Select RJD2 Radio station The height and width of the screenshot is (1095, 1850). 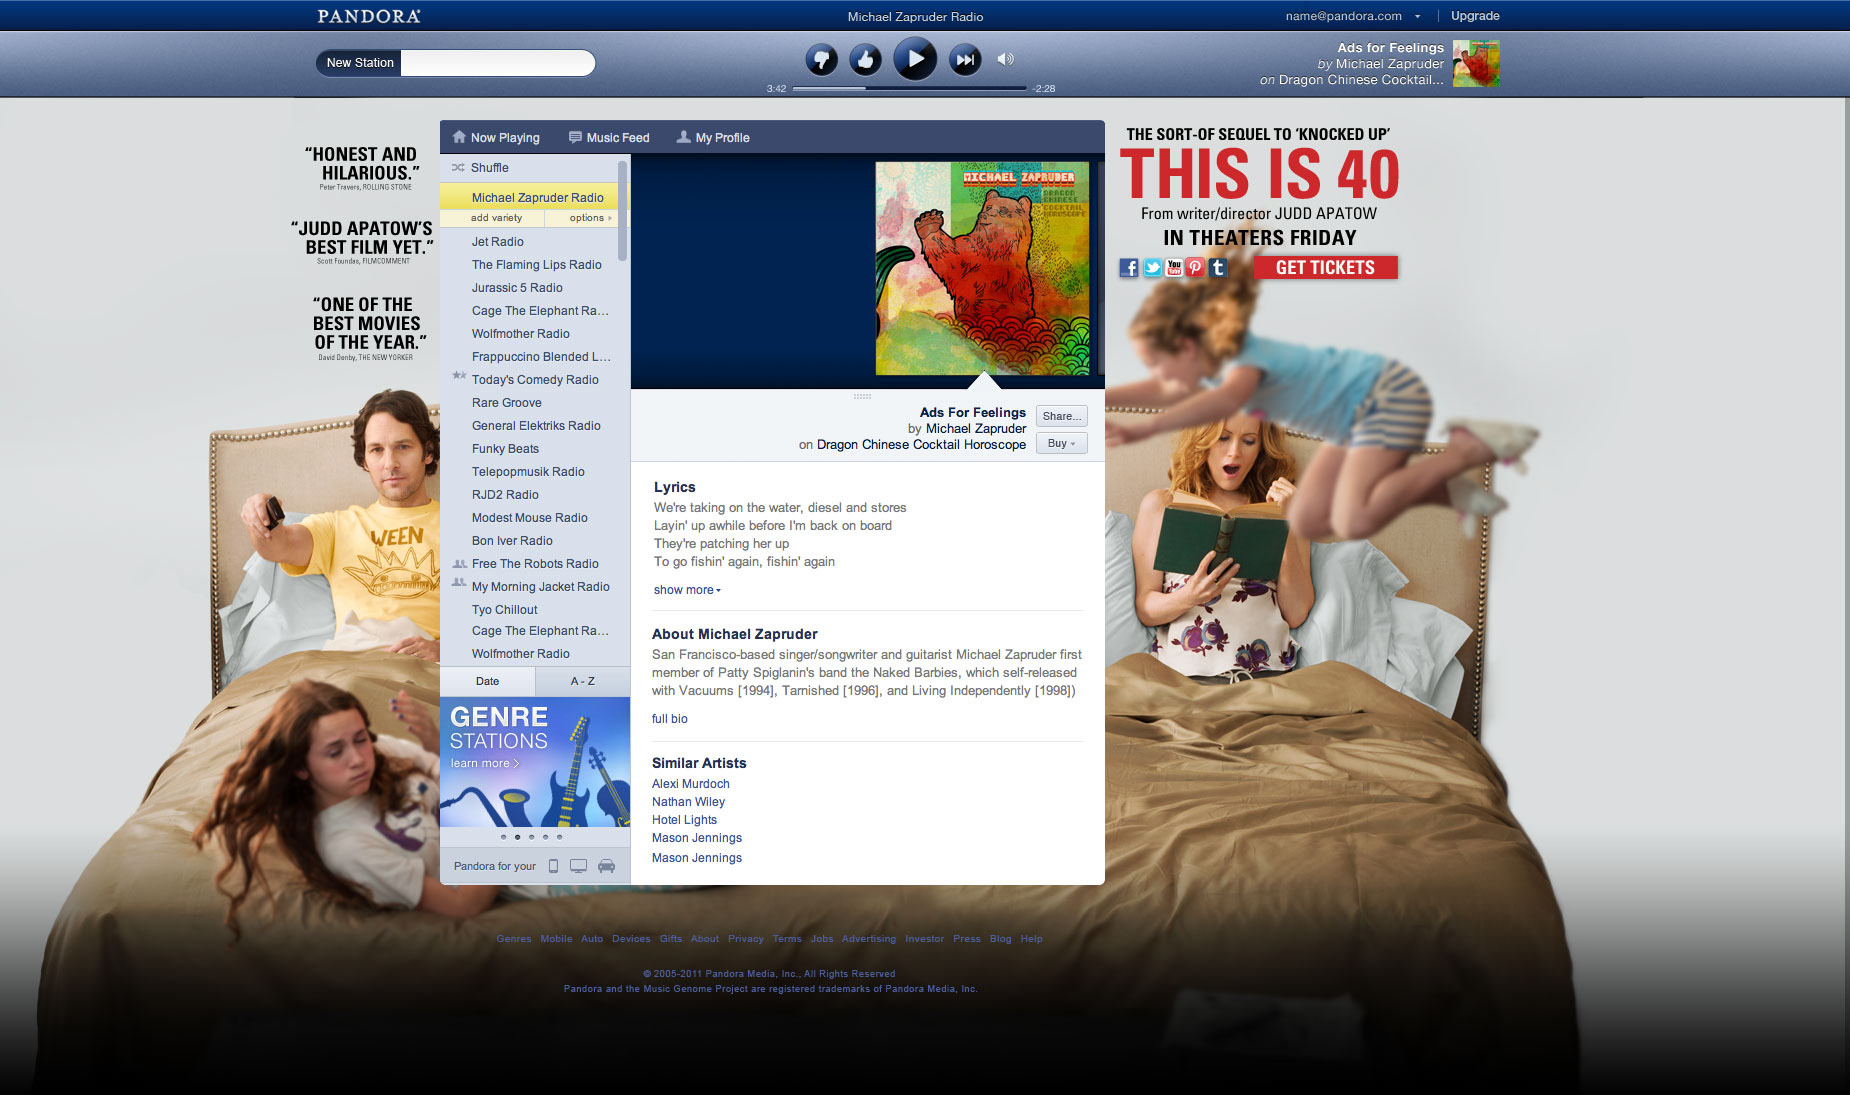[505, 495]
